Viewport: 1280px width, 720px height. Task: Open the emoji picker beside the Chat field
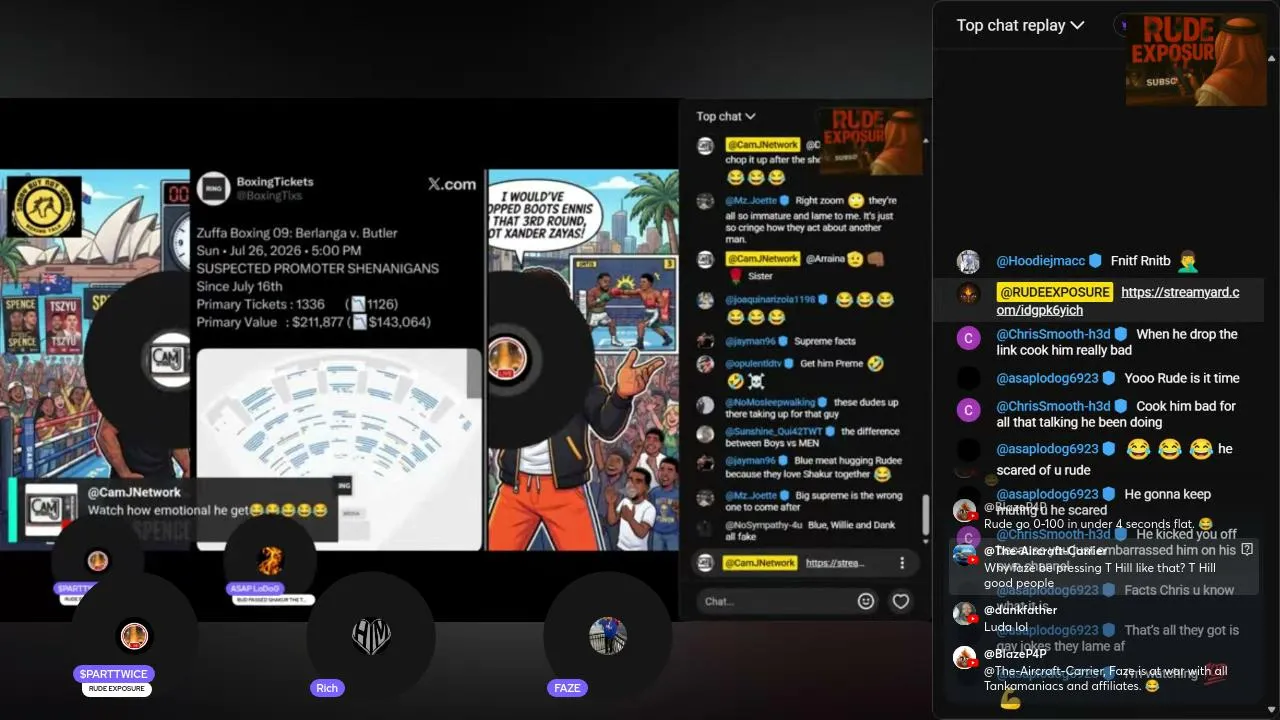pos(866,601)
